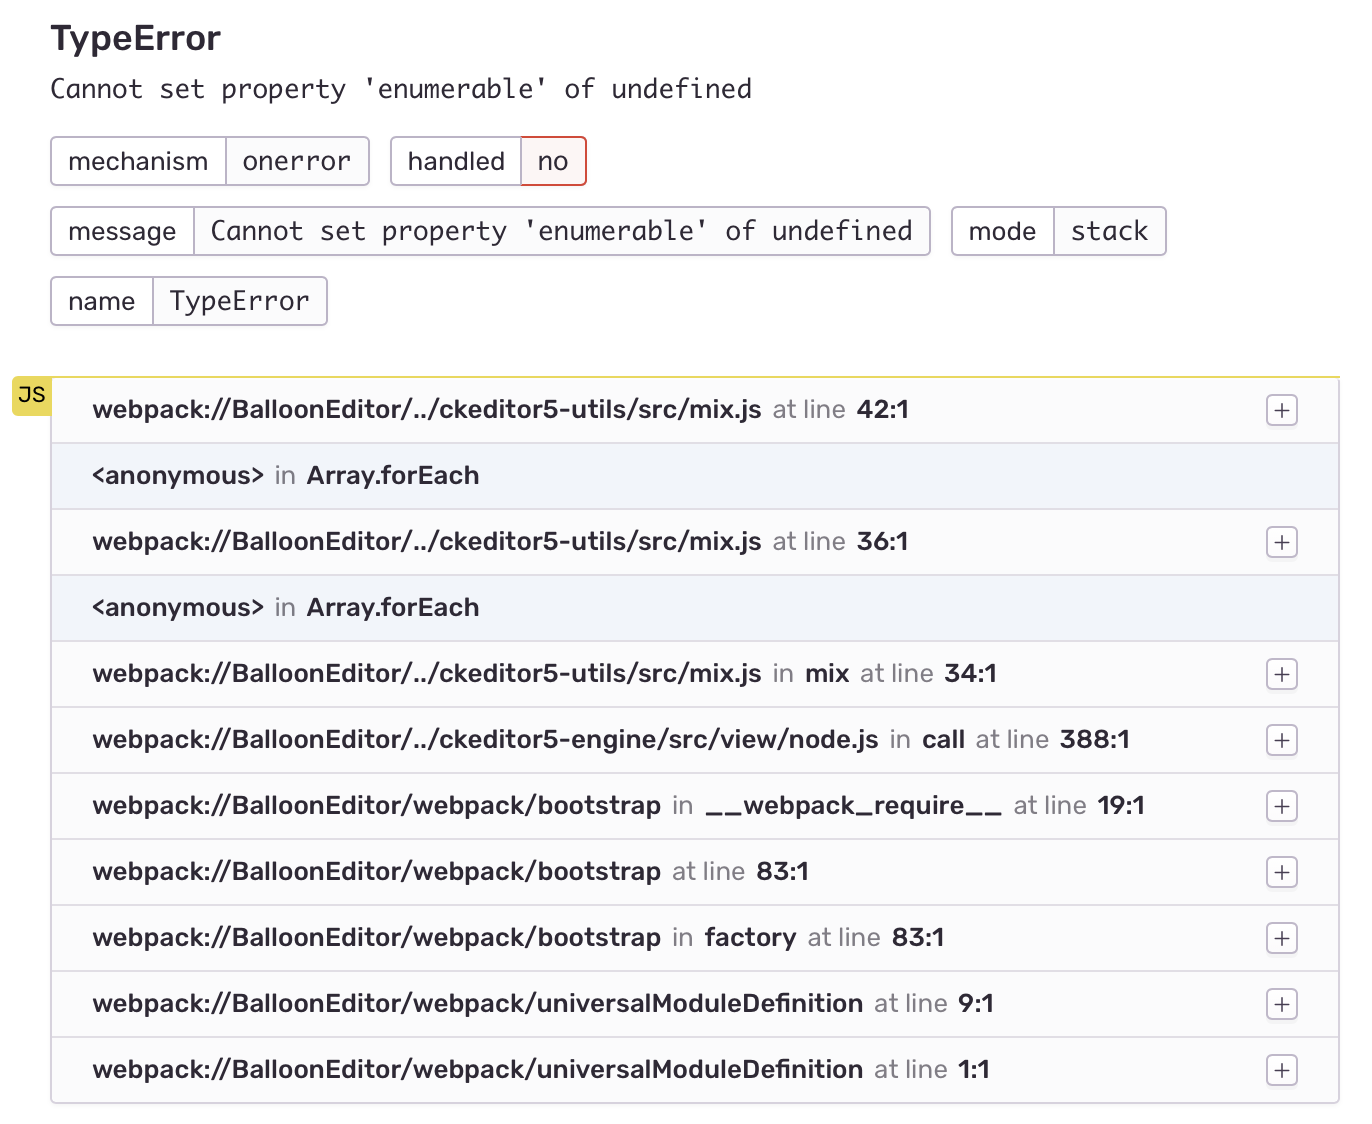This screenshot has width=1372, height=1124.
Task: Expand the universalModuleDefinition frame at line 1:1
Action: click(x=1281, y=1069)
